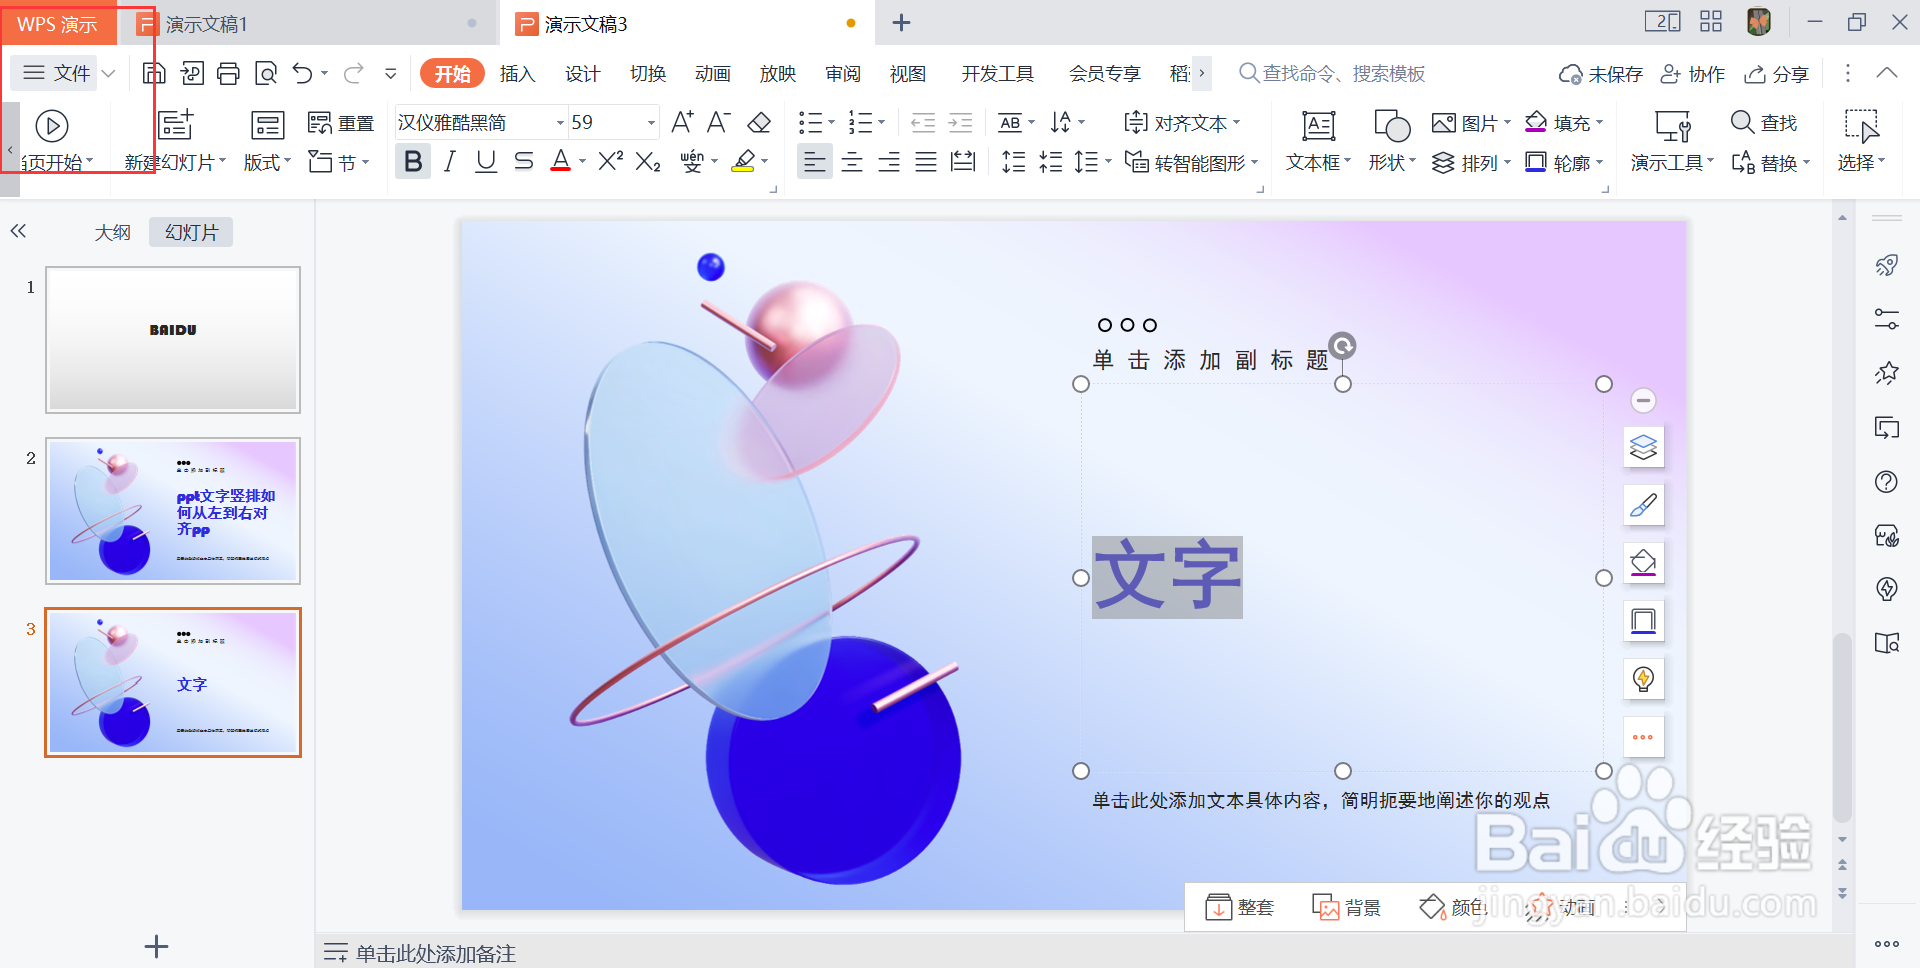Image resolution: width=1920 pixels, height=968 pixels.
Task: Switch to Insert 插入 tab
Action: click(517, 73)
